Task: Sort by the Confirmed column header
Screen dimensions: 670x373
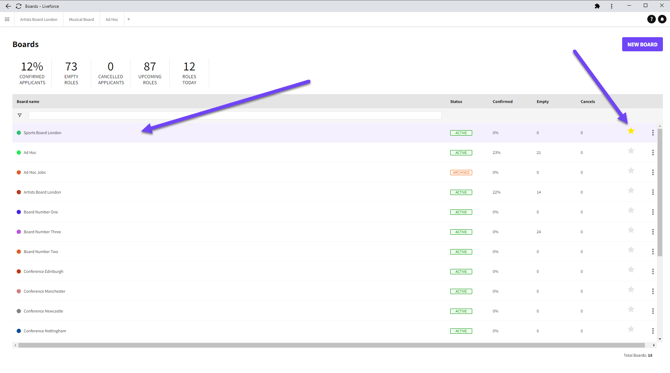Action: pos(502,102)
